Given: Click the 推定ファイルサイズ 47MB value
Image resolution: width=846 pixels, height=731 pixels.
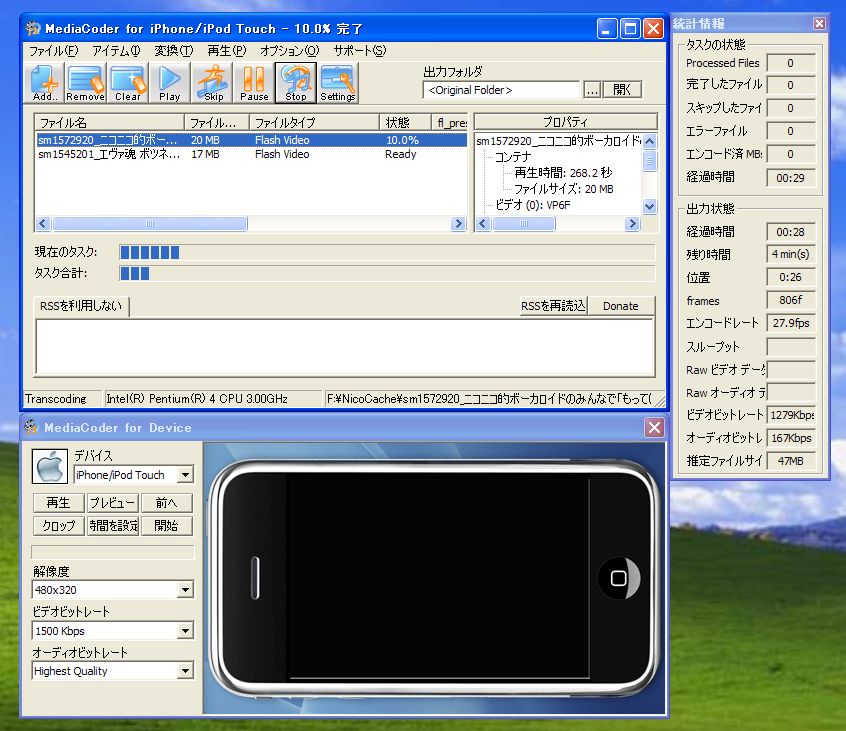Looking at the screenshot, I should point(790,461).
